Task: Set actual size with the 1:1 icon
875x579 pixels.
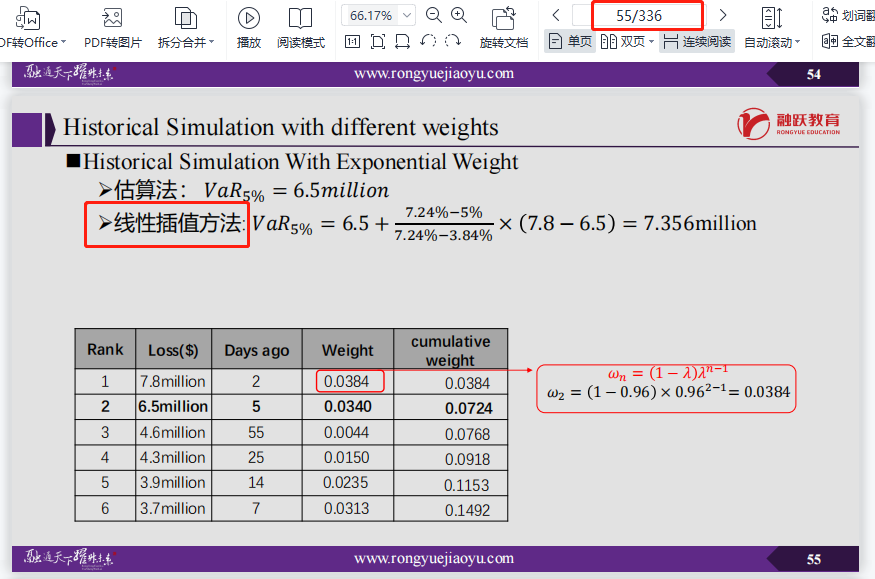Action: pyautogui.click(x=352, y=41)
